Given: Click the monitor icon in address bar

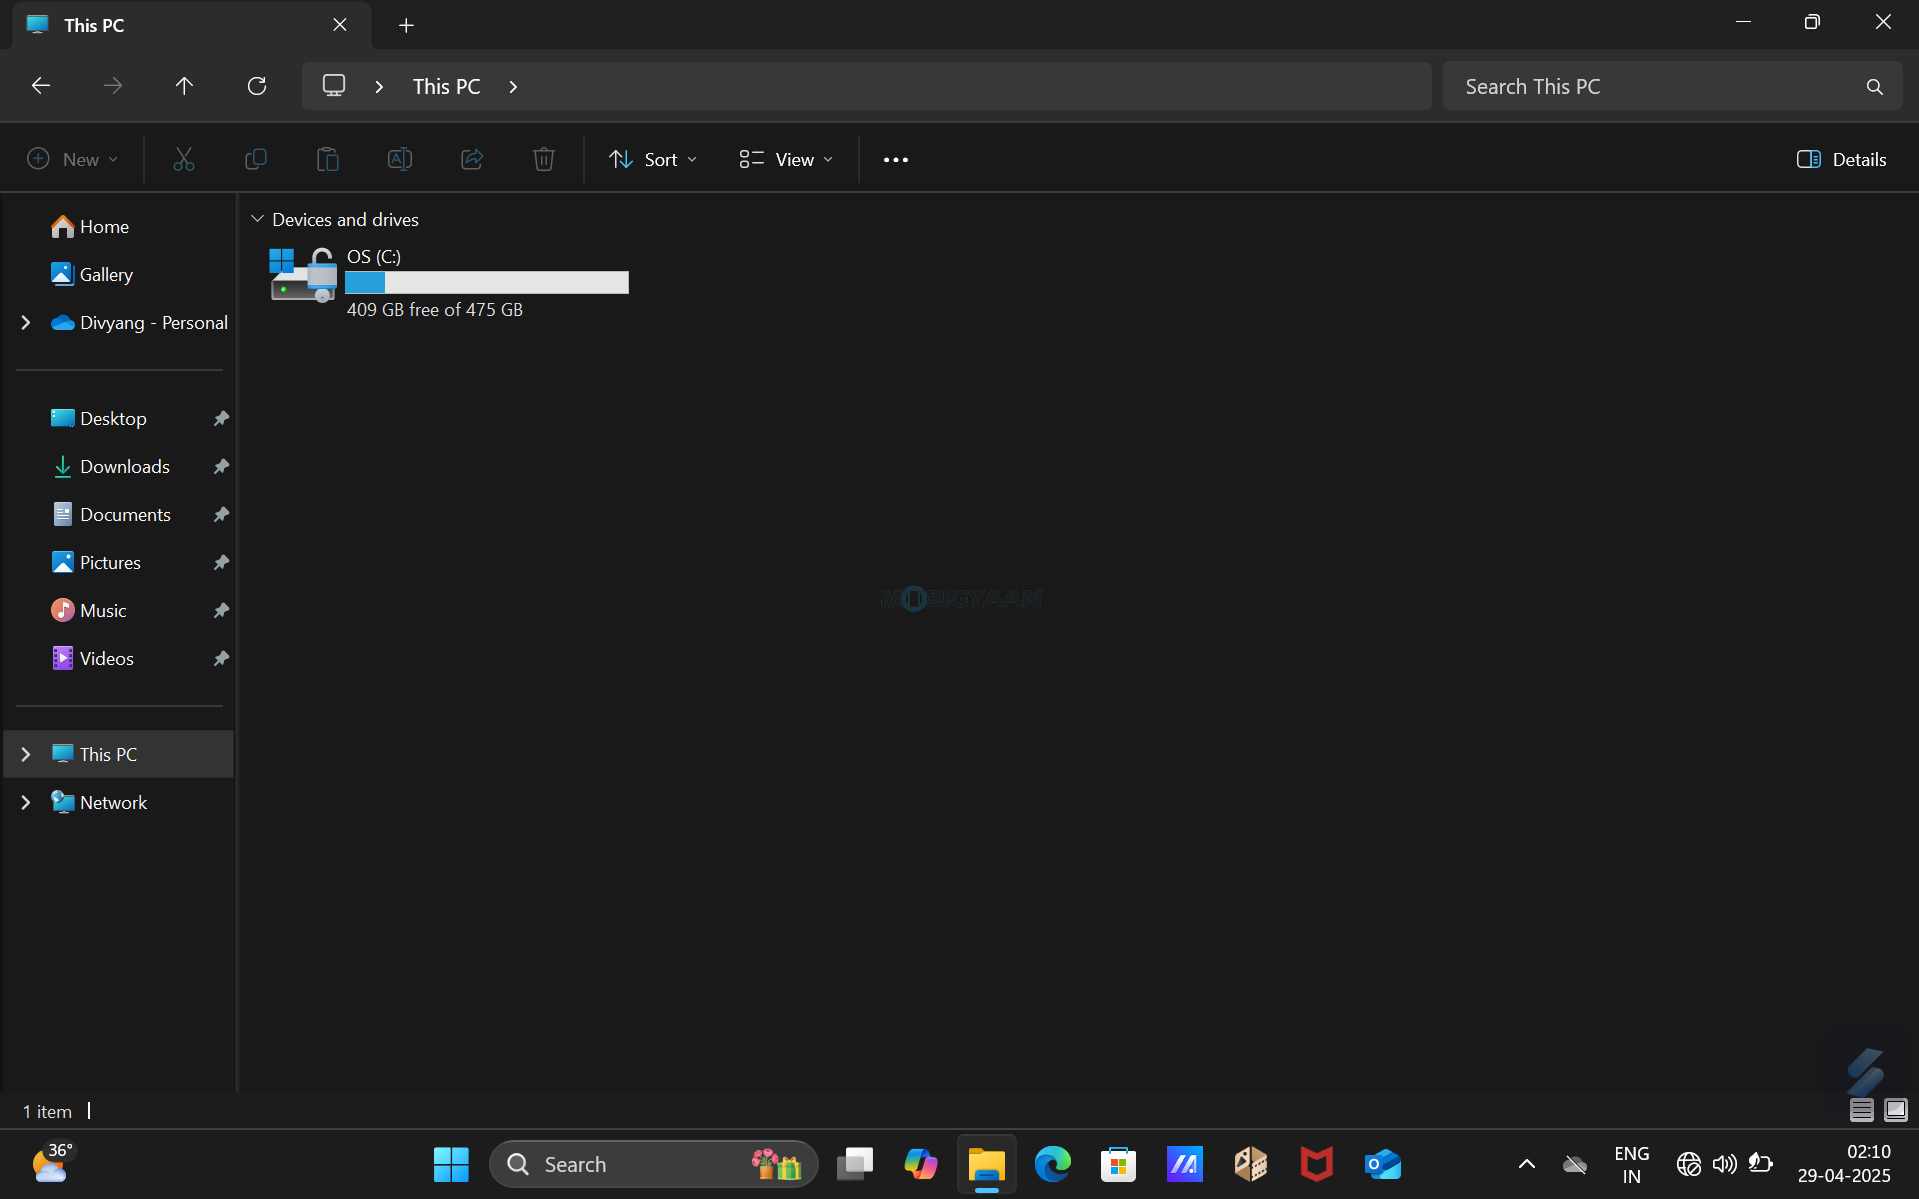Looking at the screenshot, I should pos(334,86).
